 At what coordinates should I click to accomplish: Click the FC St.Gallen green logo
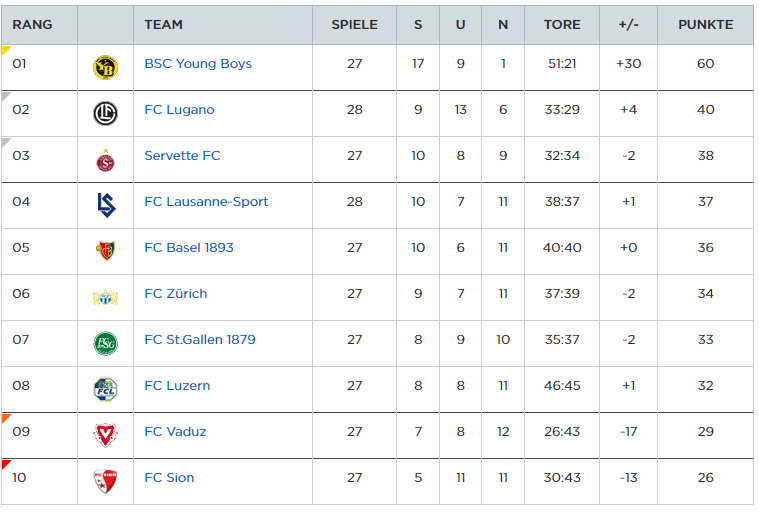(x=106, y=343)
